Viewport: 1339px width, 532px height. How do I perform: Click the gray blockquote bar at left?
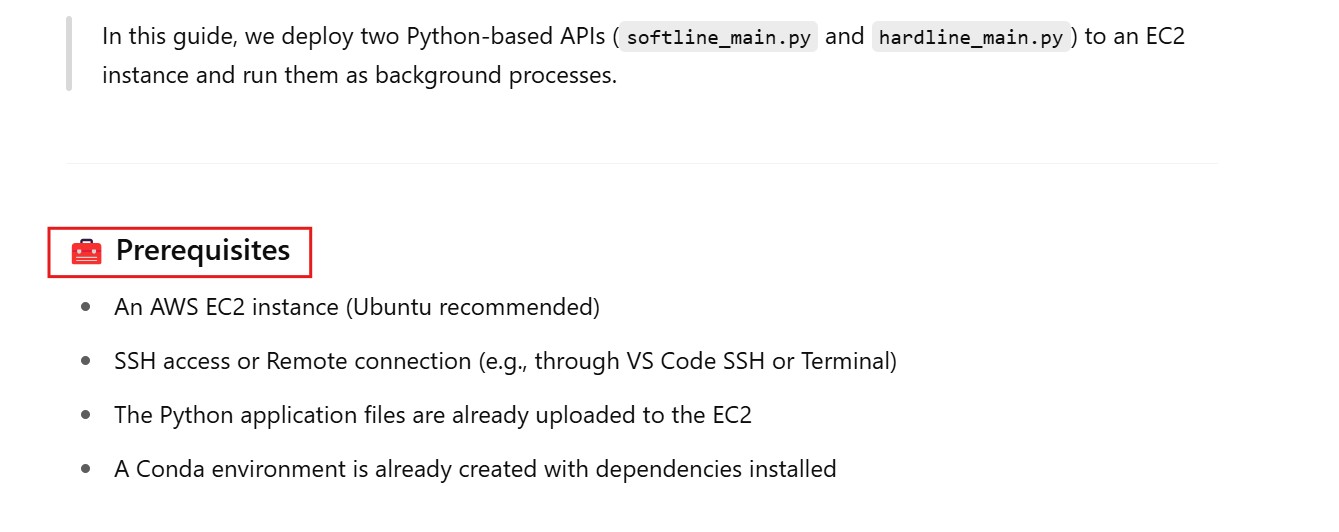tap(69, 55)
